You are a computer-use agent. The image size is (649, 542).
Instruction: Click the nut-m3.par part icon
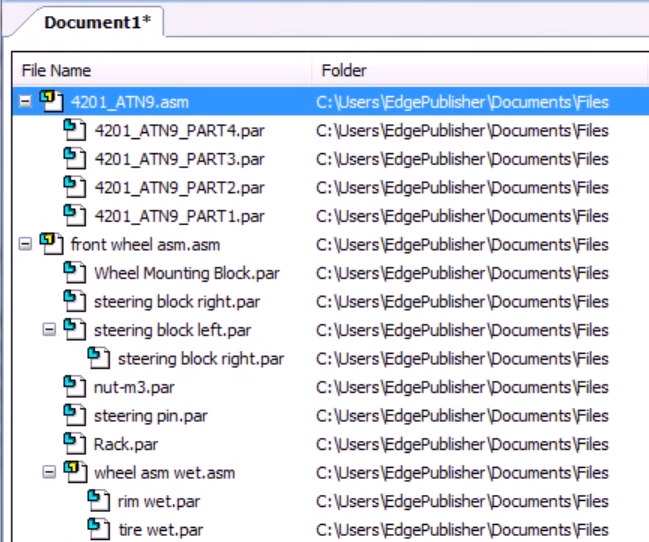75,386
